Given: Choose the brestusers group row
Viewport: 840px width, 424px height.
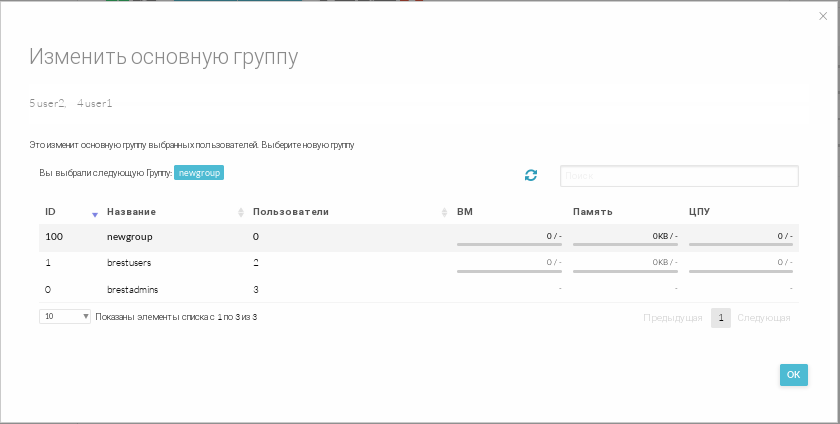Looking at the screenshot, I should tap(129, 263).
